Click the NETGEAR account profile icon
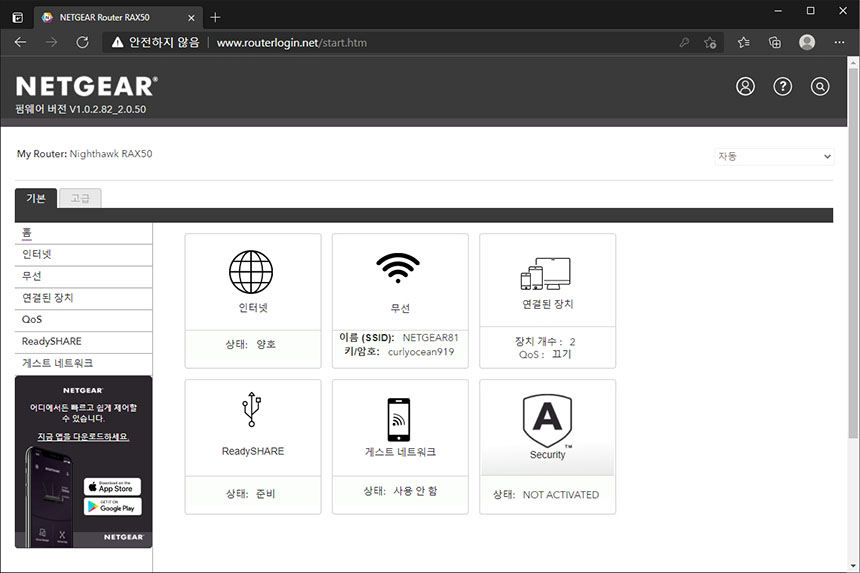Viewport: 860px width, 573px height. [745, 86]
